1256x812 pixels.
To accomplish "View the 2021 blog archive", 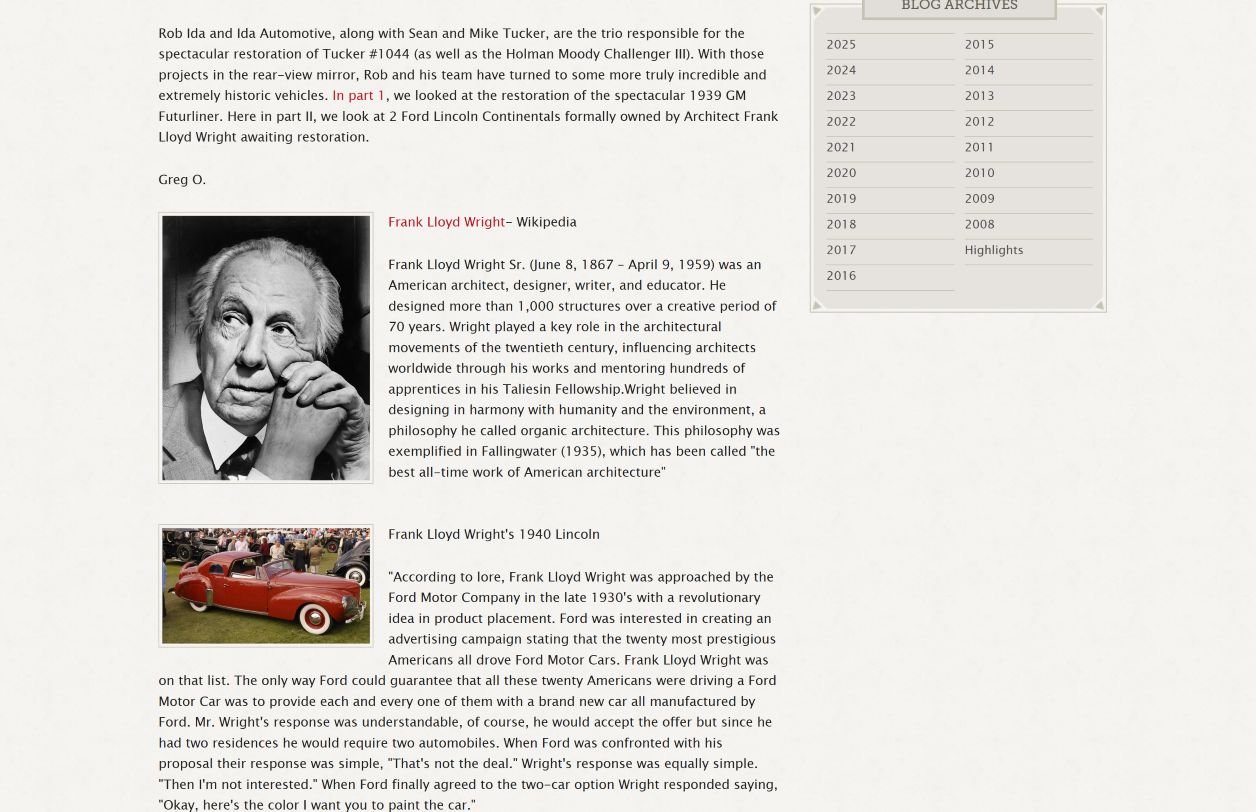I will (x=841, y=148).
